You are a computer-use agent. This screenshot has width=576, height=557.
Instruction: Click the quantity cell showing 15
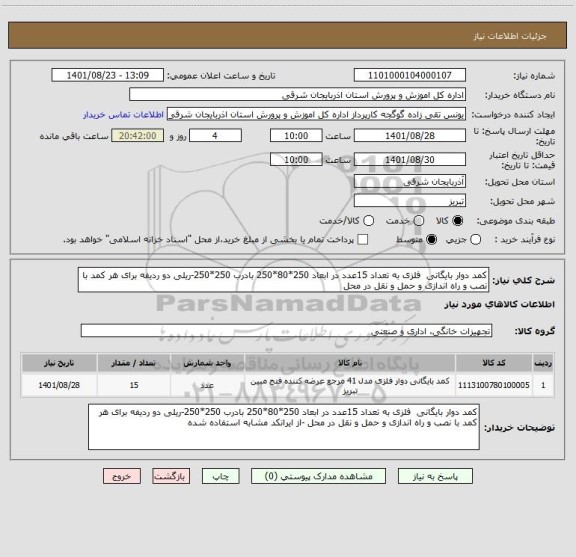(x=134, y=385)
